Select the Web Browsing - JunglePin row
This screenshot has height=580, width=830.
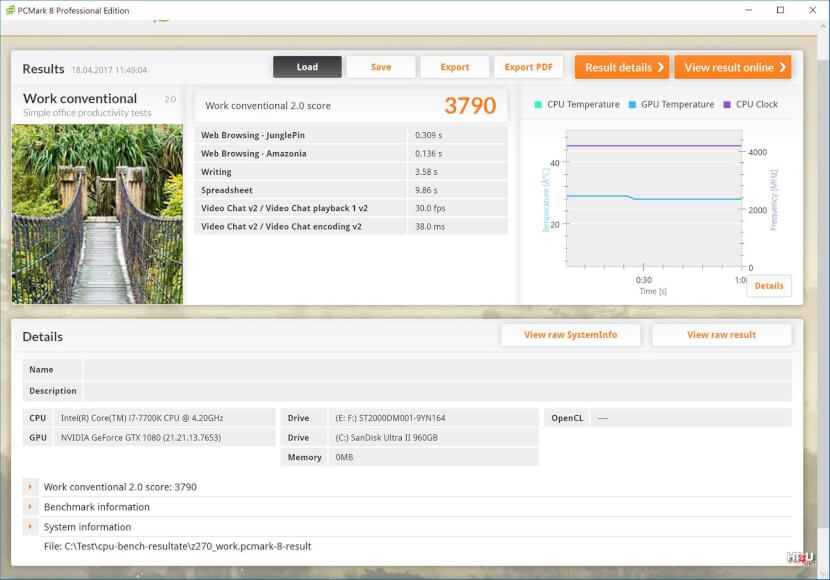351,135
